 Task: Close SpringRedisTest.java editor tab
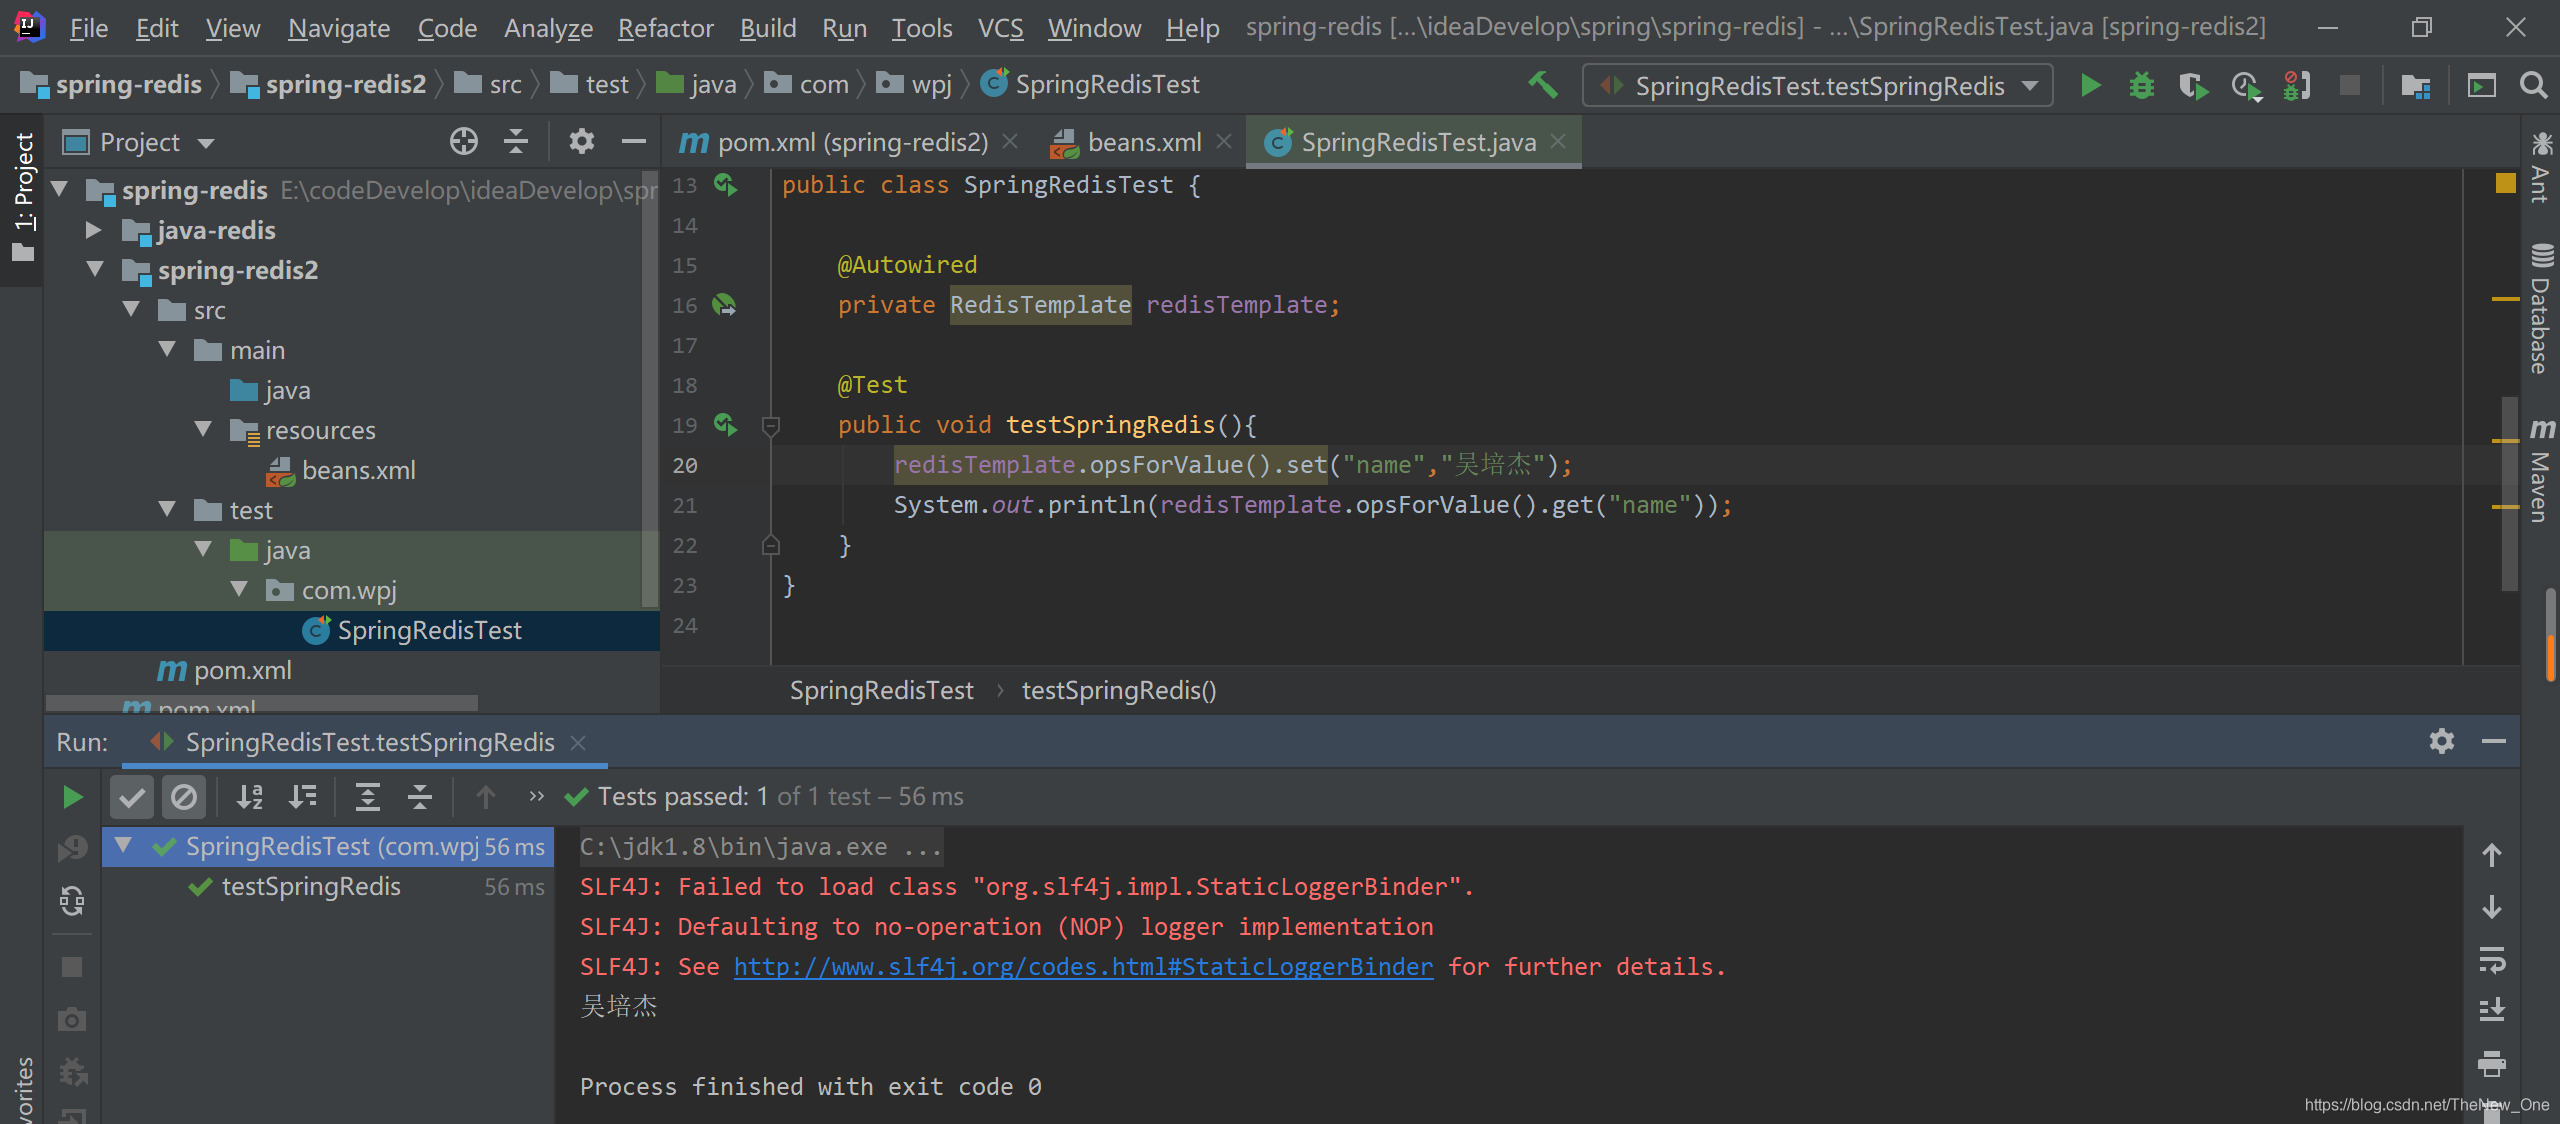click(1558, 142)
